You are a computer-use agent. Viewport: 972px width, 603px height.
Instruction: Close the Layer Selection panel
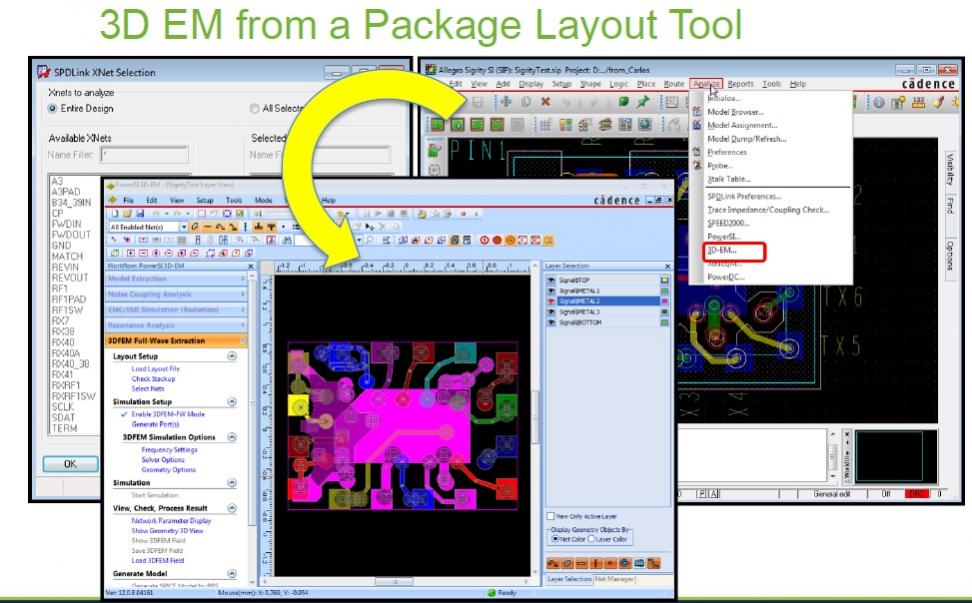point(668,266)
